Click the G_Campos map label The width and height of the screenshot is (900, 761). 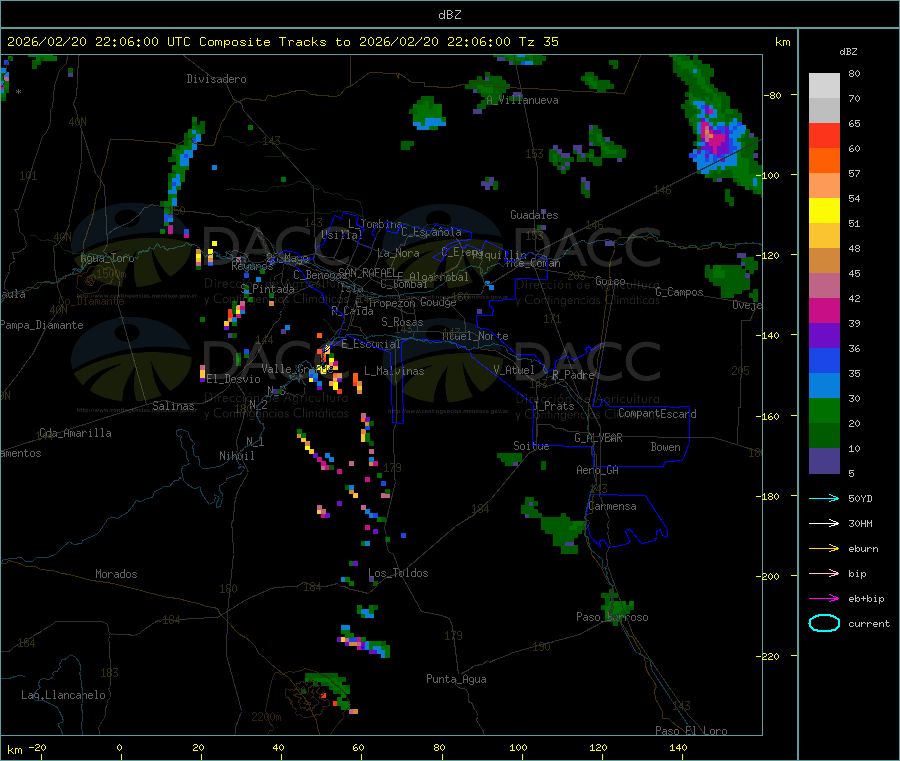click(679, 292)
